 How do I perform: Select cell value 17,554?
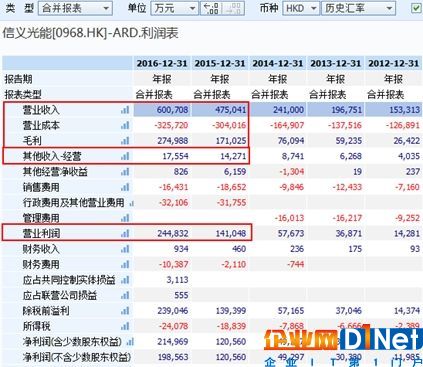coord(175,156)
